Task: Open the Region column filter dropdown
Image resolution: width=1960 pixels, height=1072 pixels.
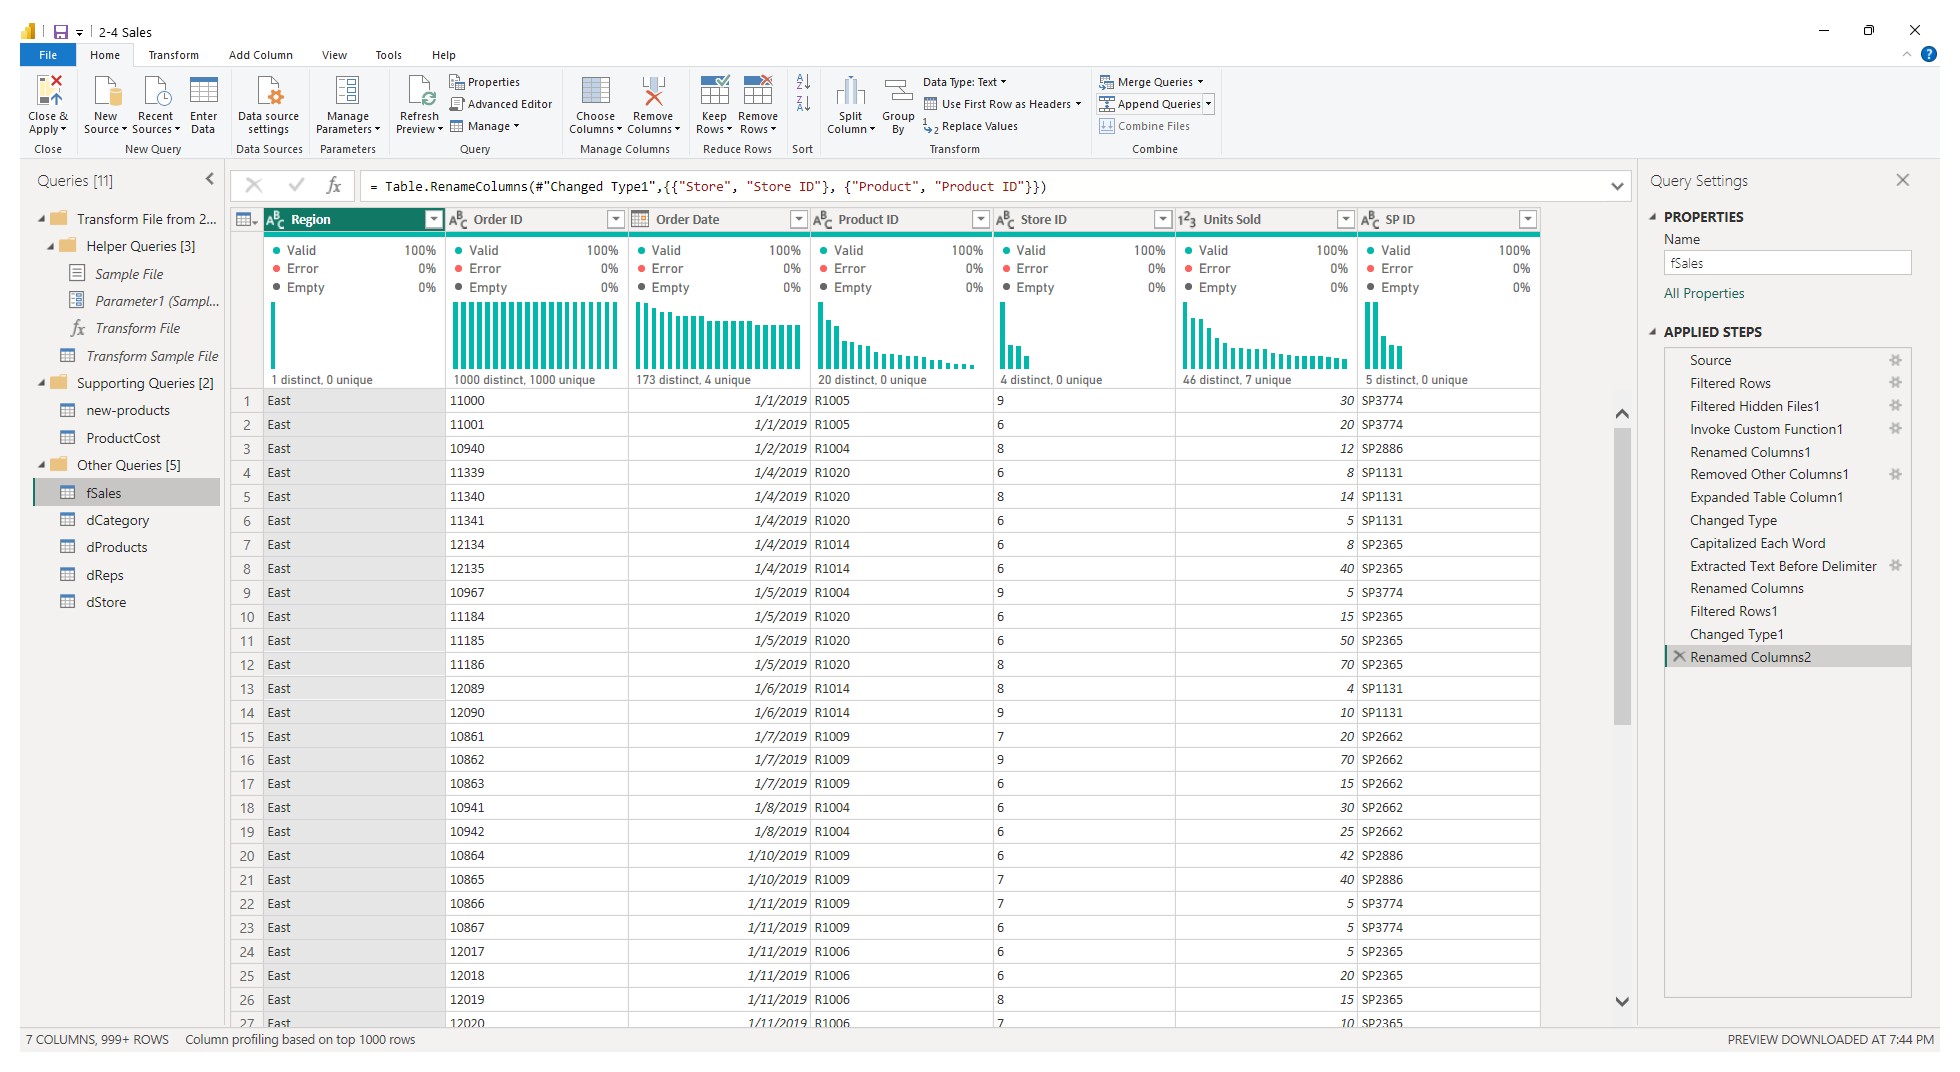Action: (x=433, y=220)
